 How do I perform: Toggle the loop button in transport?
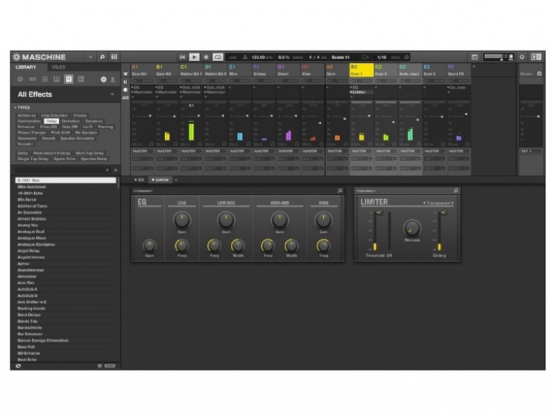[x=218, y=57]
